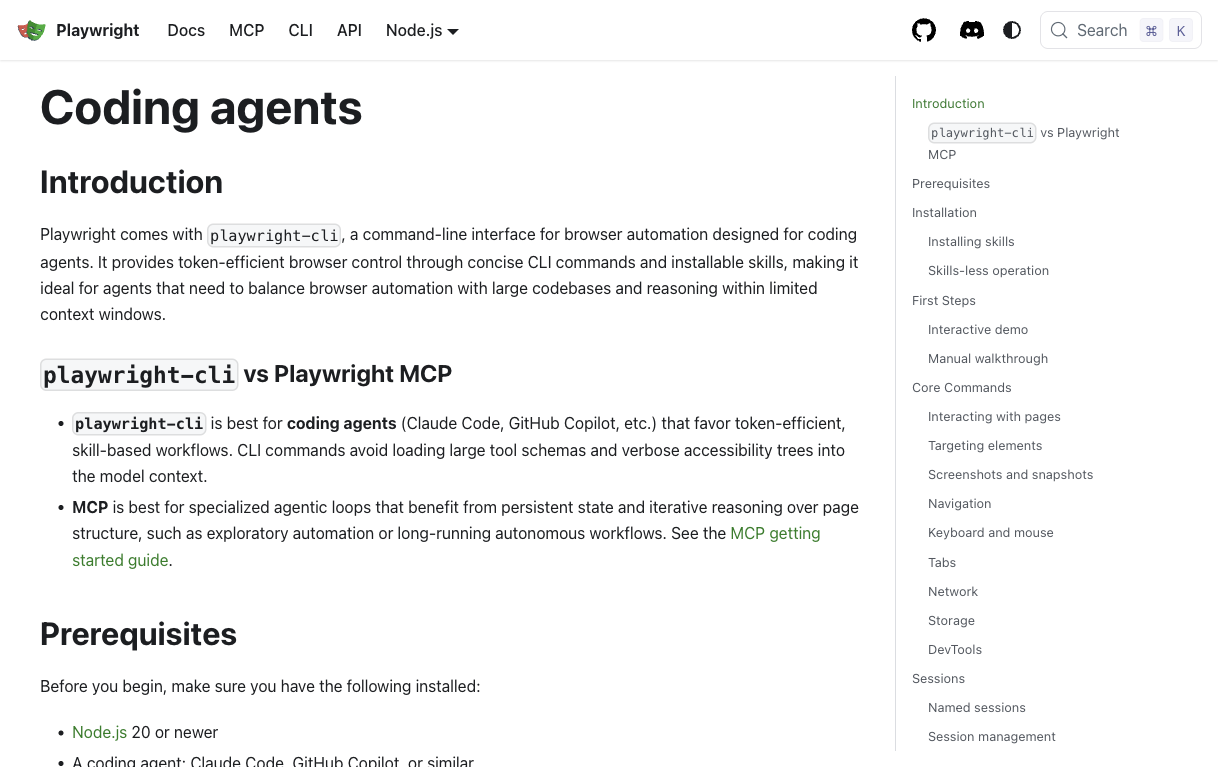The width and height of the screenshot is (1218, 767).
Task: Open the Discord server icon
Action: click(x=971, y=30)
